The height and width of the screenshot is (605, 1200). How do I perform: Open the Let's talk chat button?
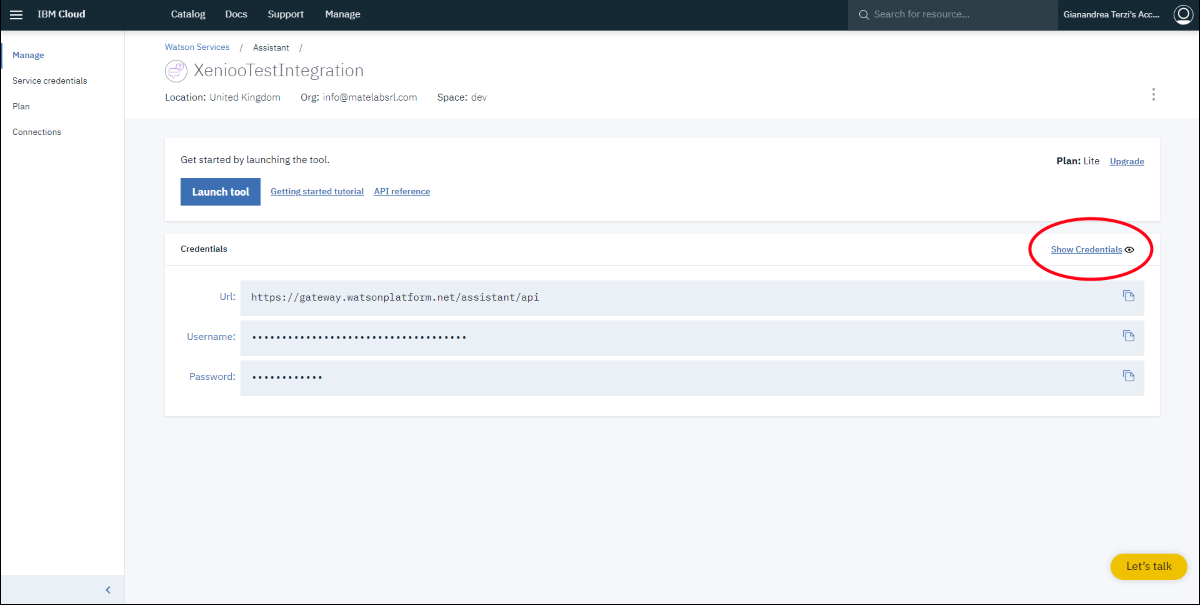pos(1148,566)
